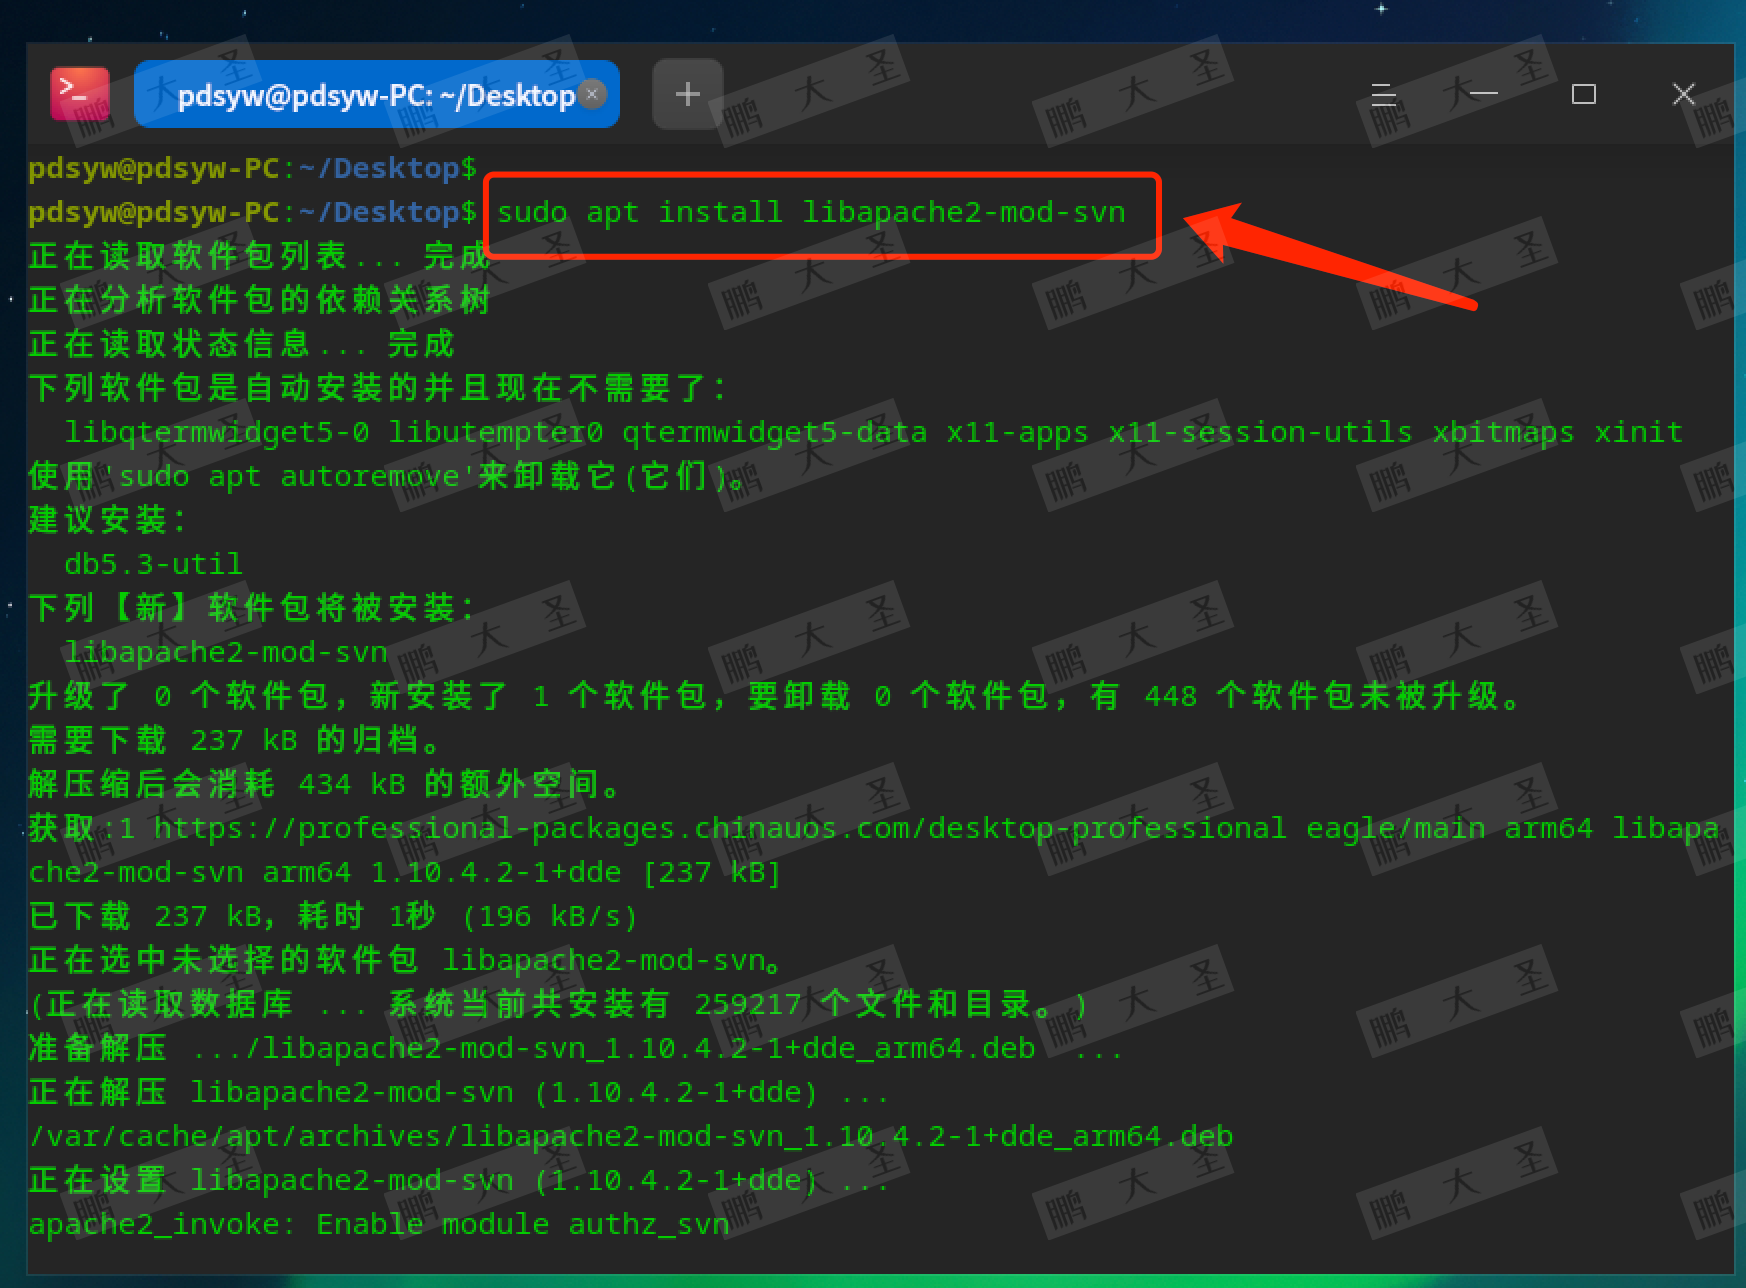
Task: Open the terminal hamburger menu
Action: pyautogui.click(x=1383, y=94)
